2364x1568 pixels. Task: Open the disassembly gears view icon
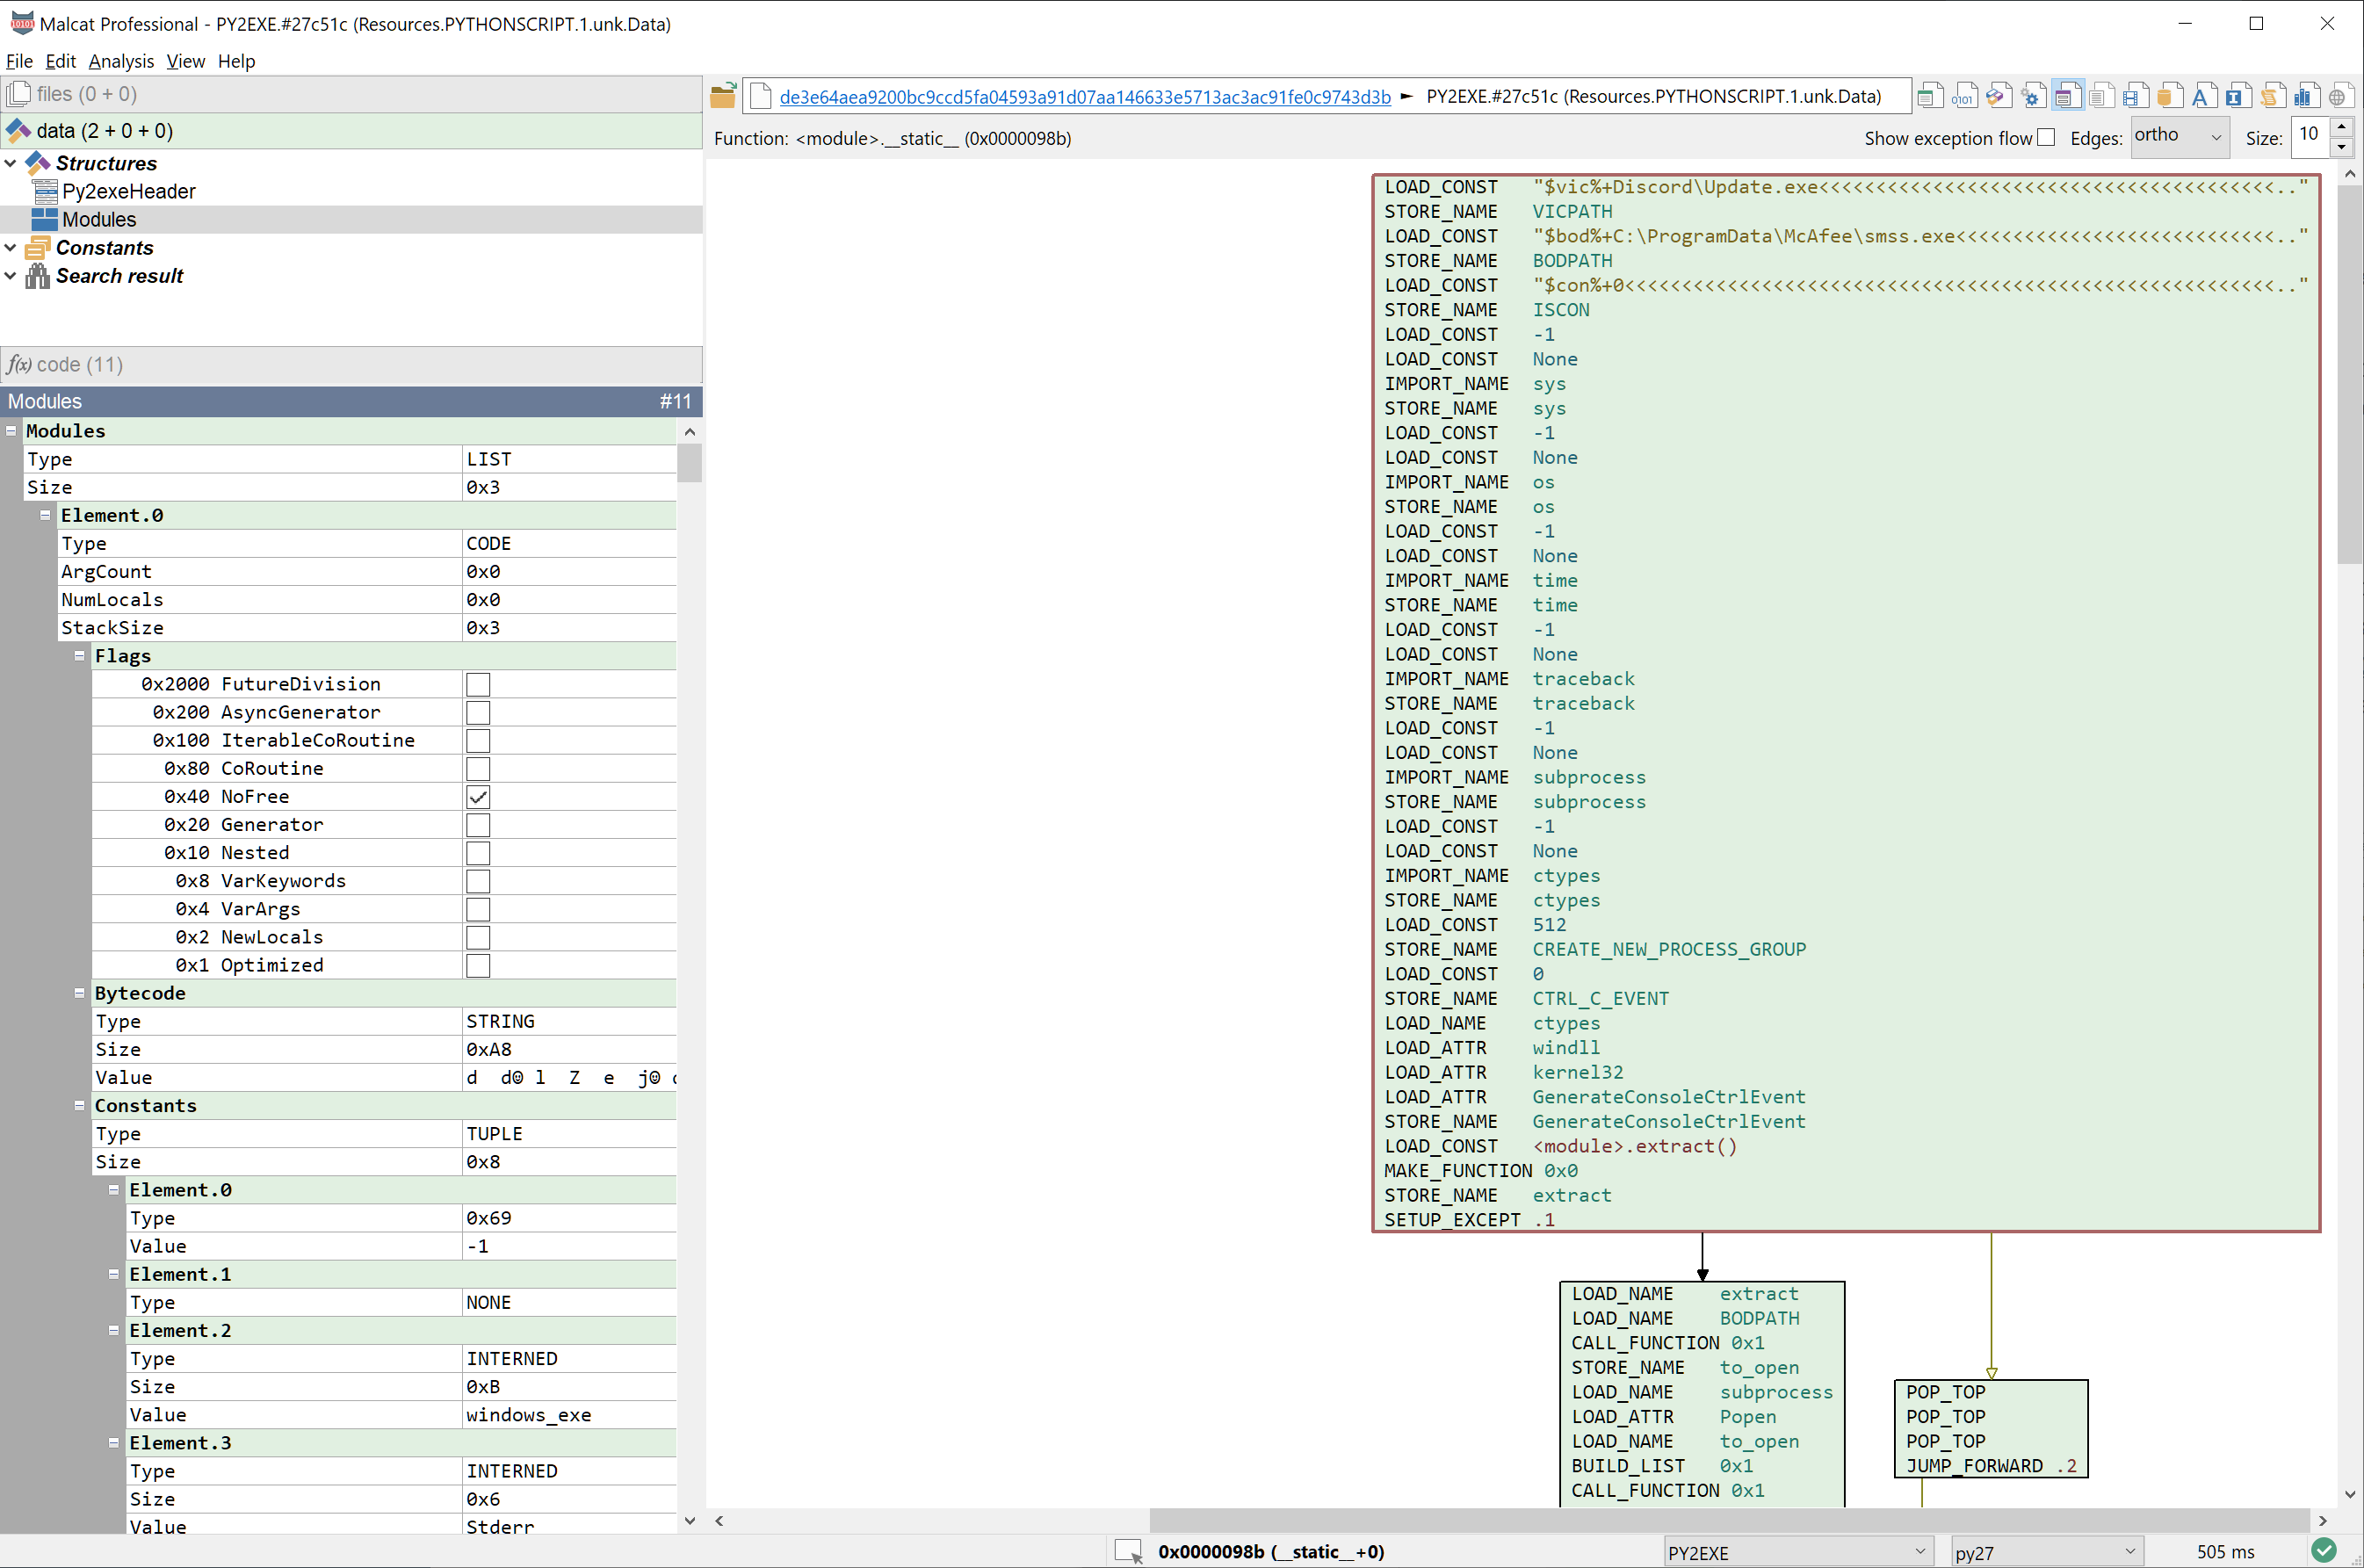pos(2032,97)
